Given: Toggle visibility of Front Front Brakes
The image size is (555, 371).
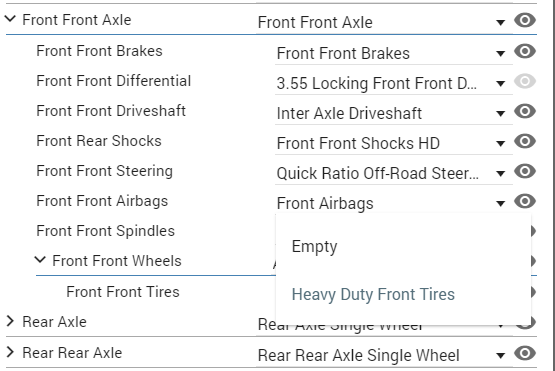Looking at the screenshot, I should (525, 51).
